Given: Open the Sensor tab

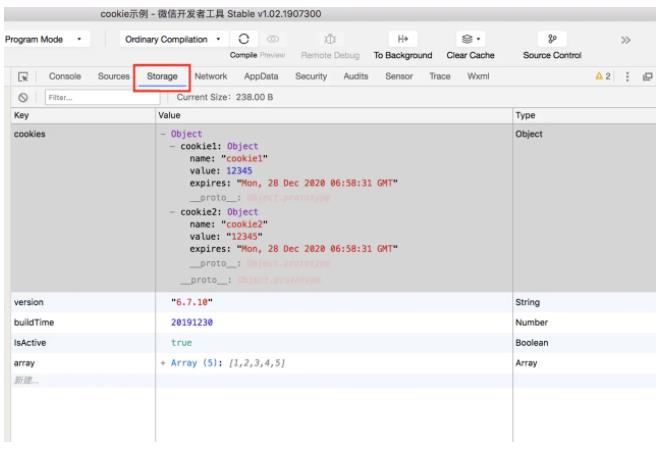Looking at the screenshot, I should [x=399, y=76].
